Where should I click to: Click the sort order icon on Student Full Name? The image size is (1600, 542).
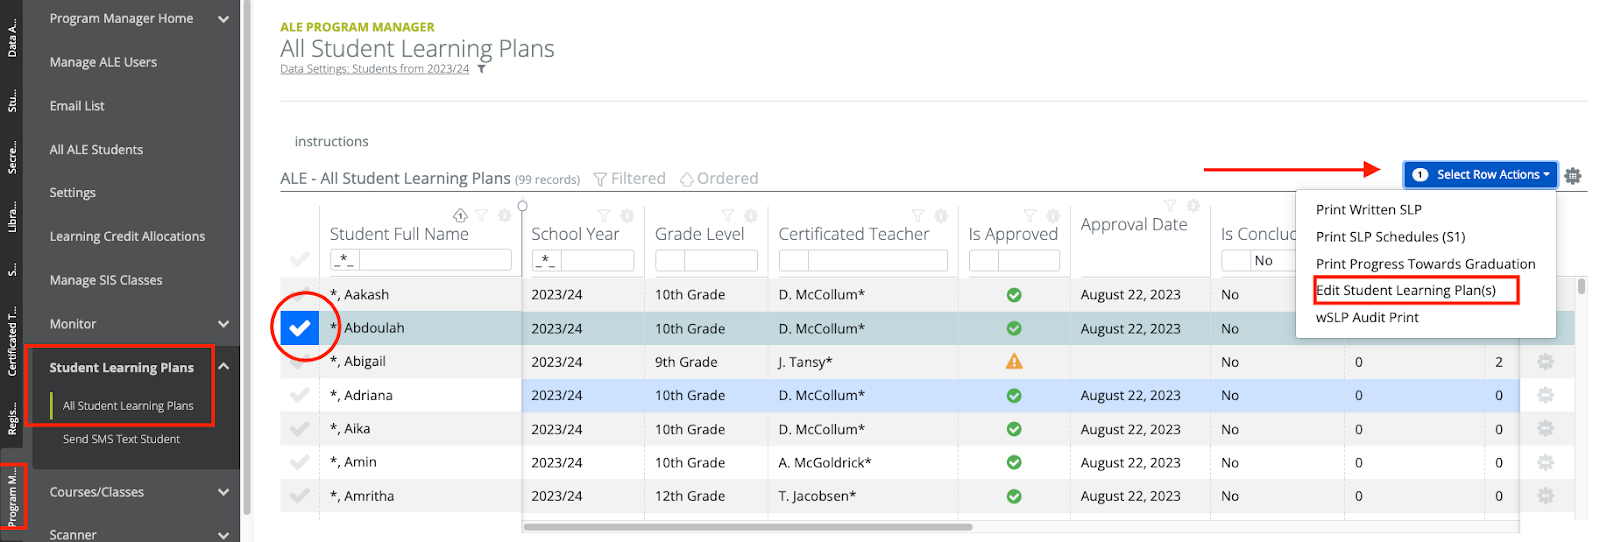[x=460, y=215]
